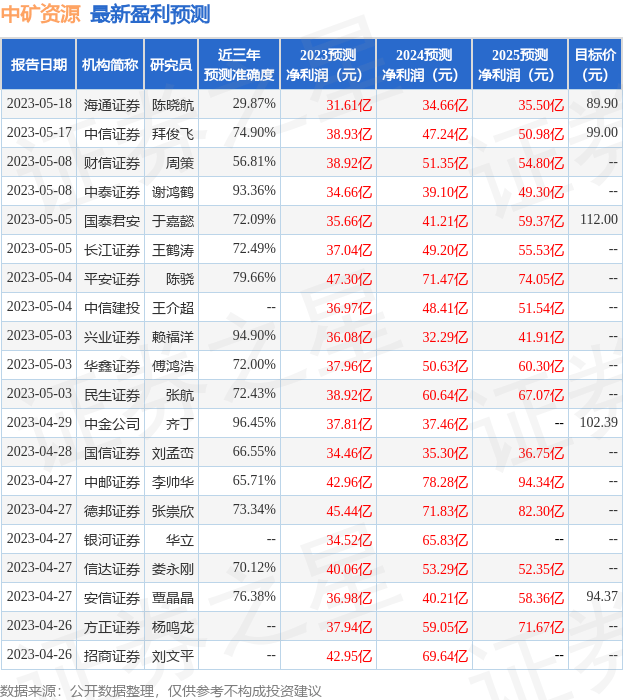Select the 国泰君安 institution cell

pyautogui.click(x=112, y=221)
